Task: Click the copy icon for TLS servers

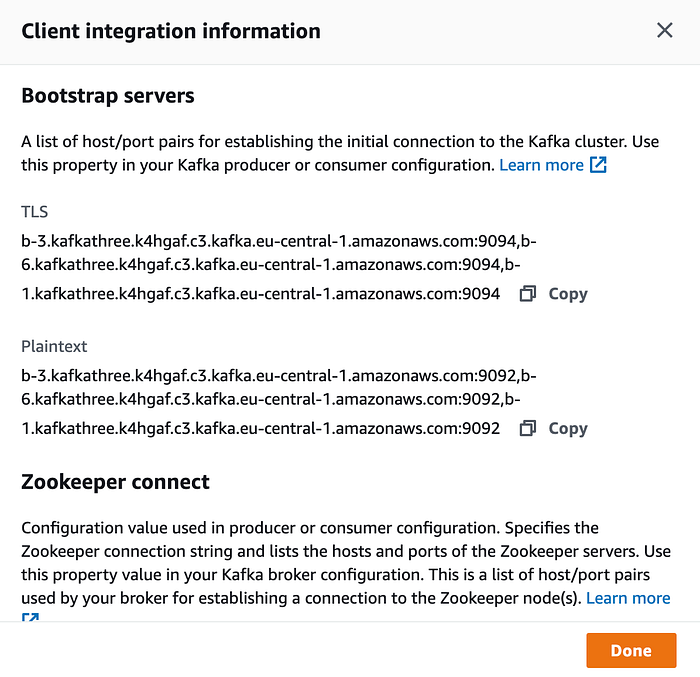Action: click(527, 294)
